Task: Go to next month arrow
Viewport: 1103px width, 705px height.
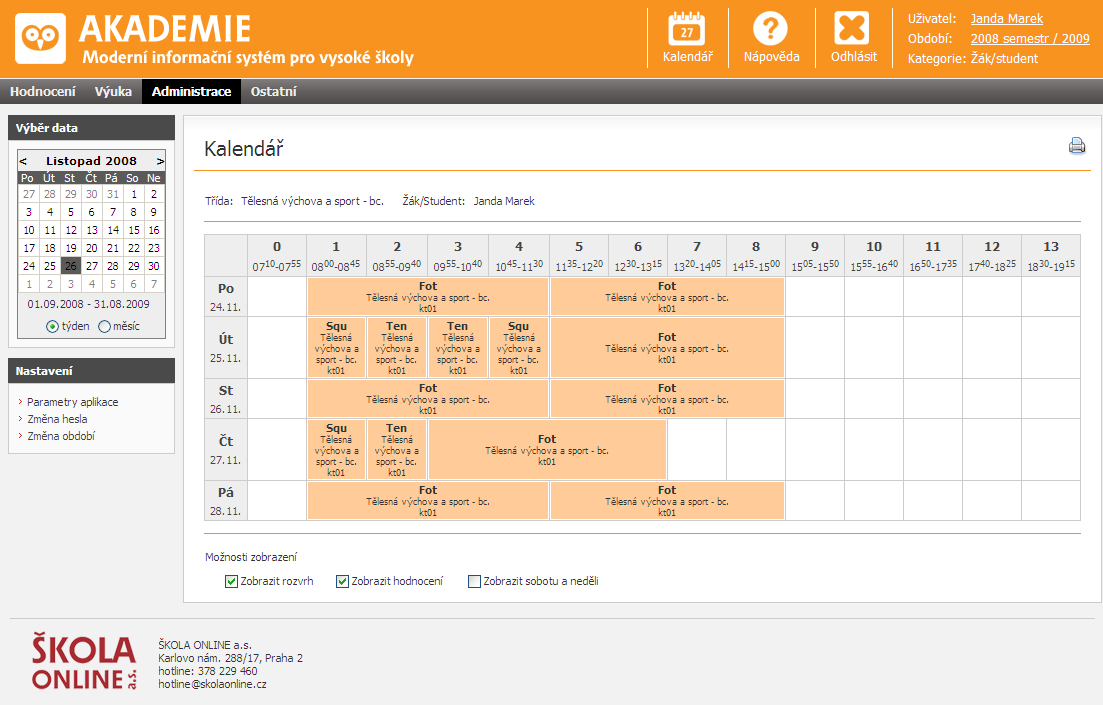Action: tap(160, 161)
